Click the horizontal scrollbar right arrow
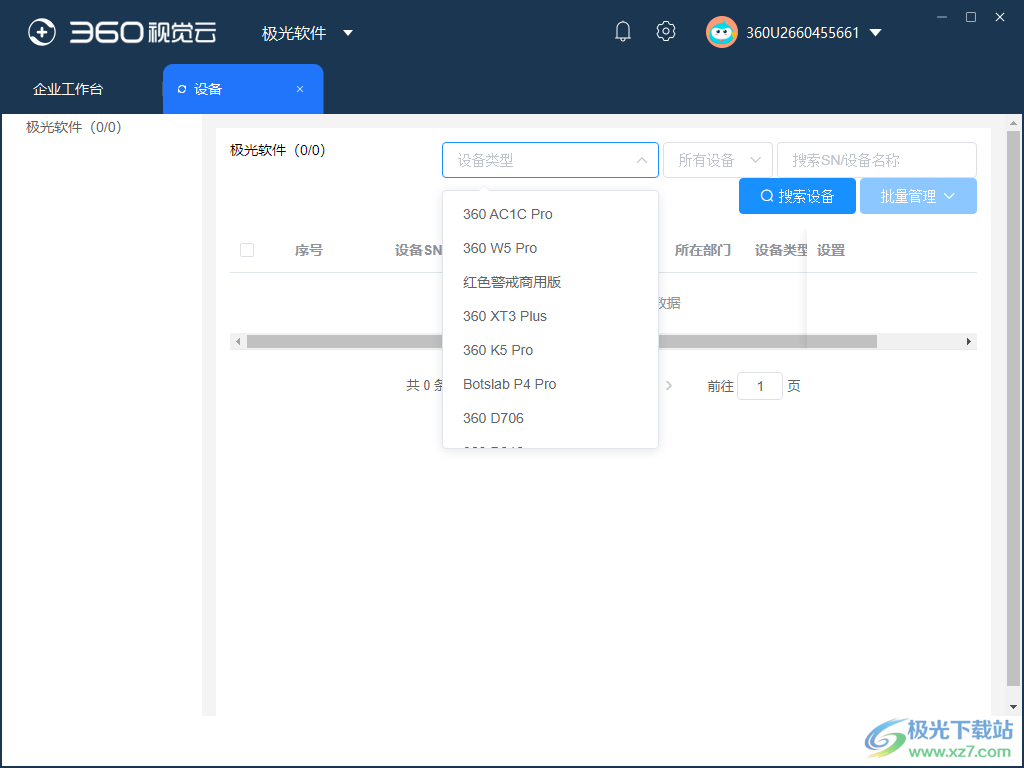The width and height of the screenshot is (1024, 768). tap(968, 342)
